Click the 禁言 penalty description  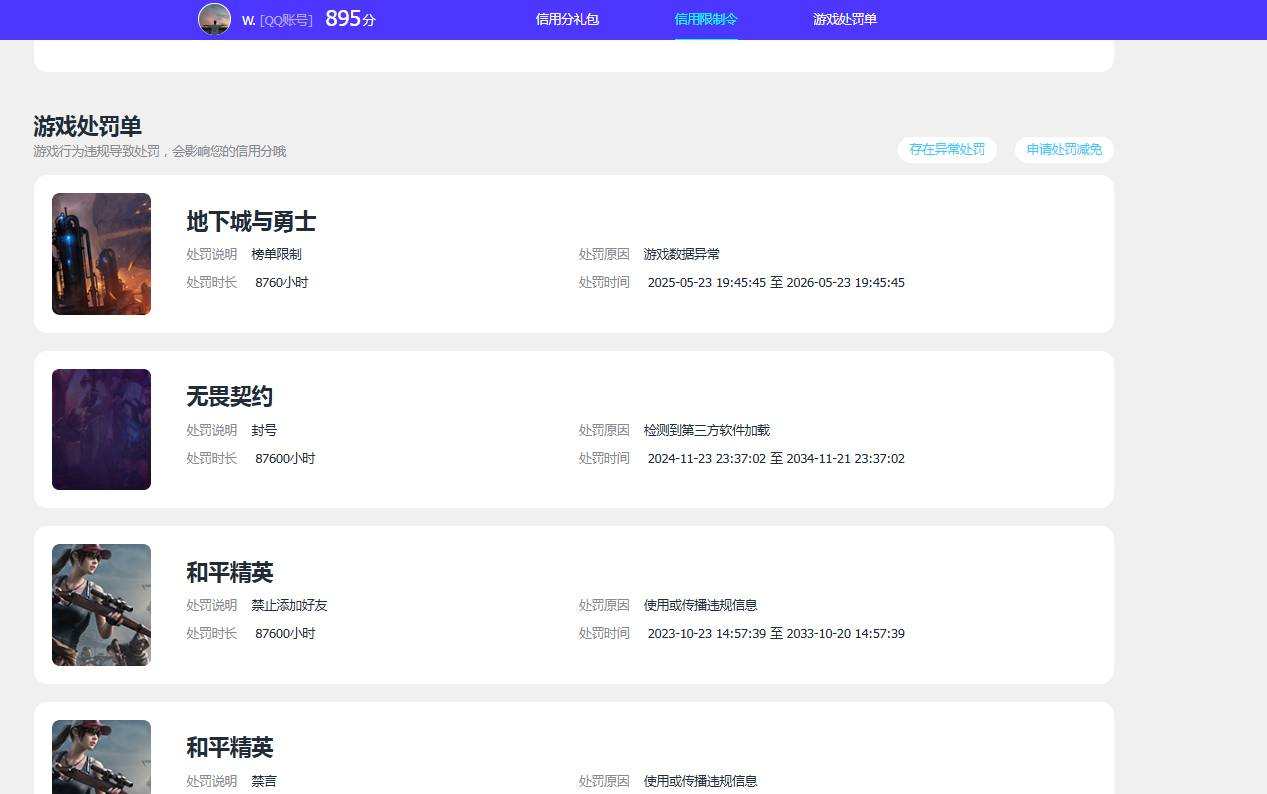[264, 781]
